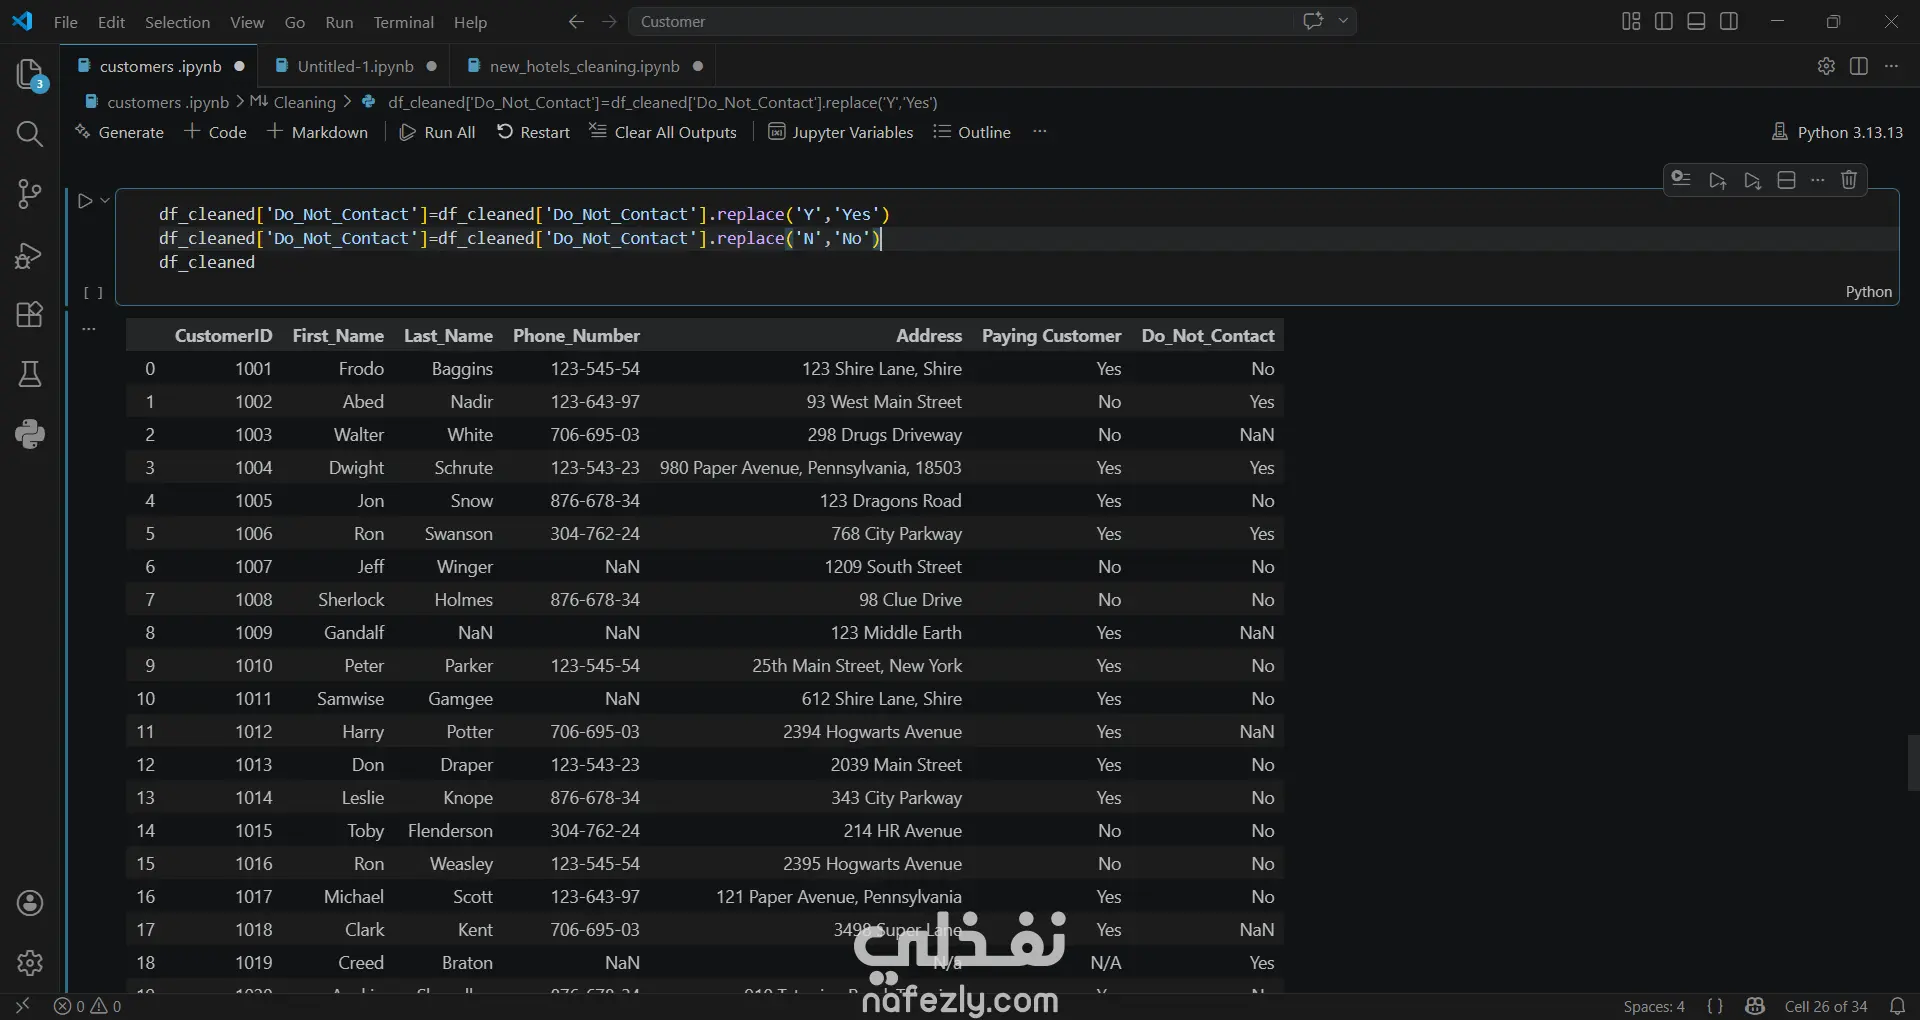Change the cell language mode Python

[1868, 292]
